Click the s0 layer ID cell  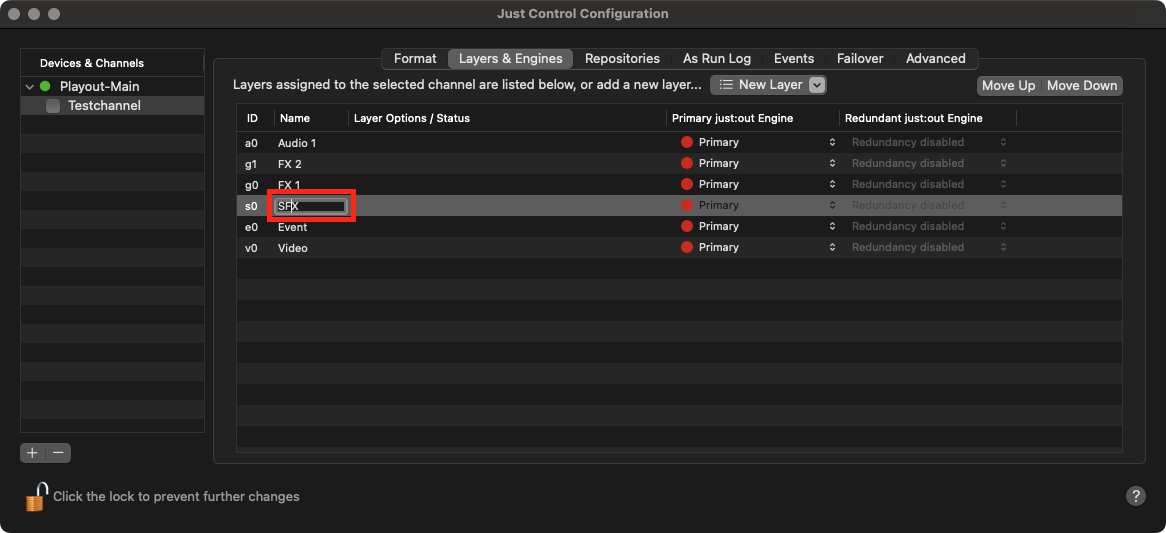pos(251,206)
